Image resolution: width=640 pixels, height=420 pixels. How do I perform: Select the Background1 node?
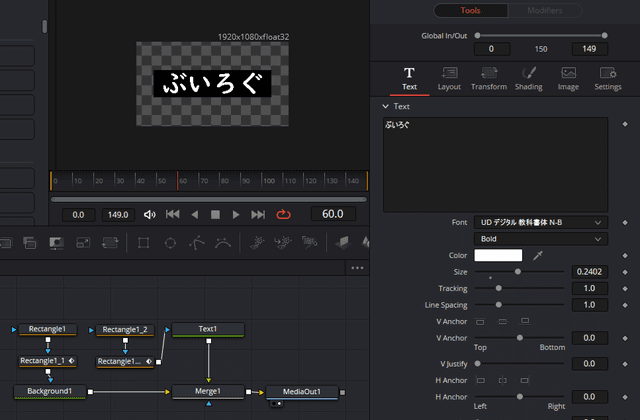50,391
